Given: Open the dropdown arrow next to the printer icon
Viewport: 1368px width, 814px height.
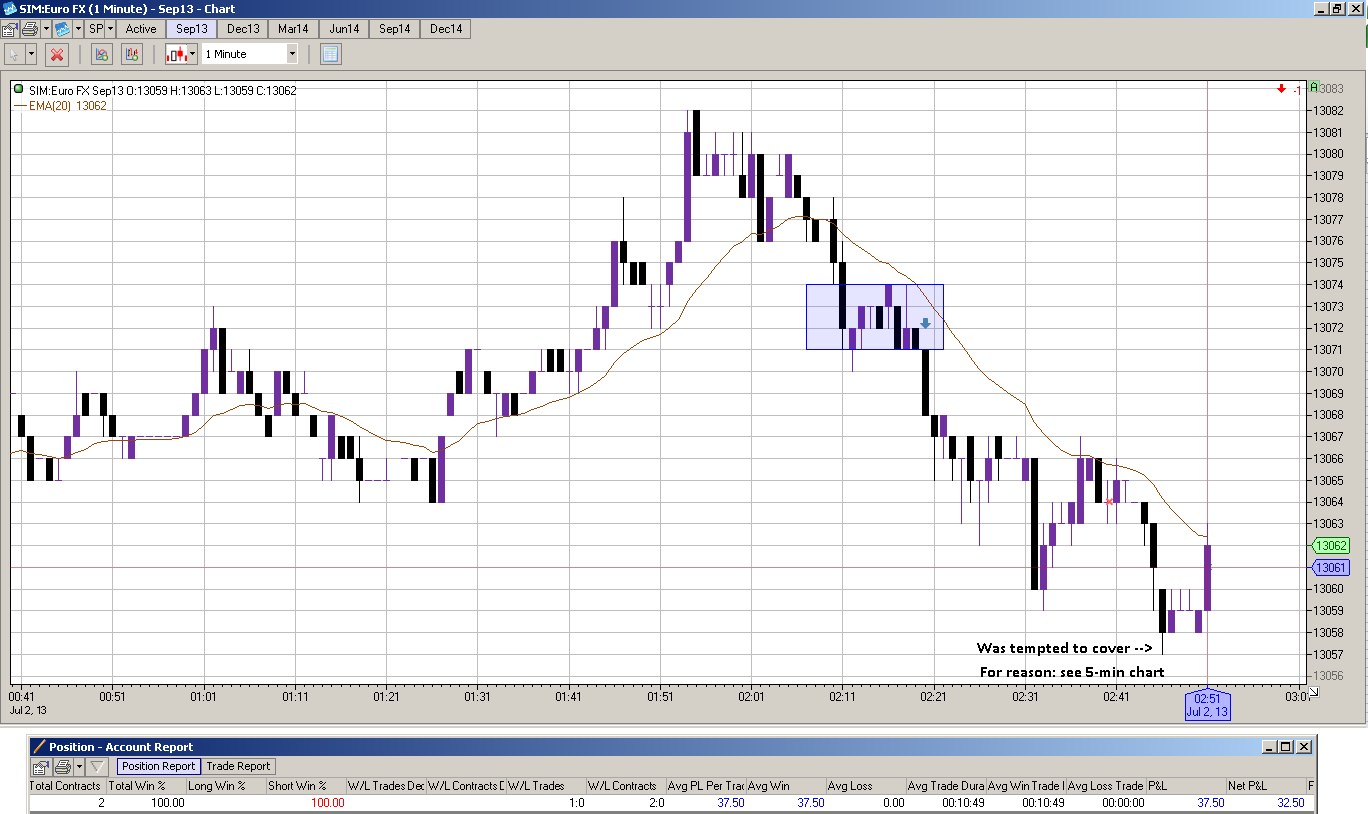Looking at the screenshot, I should [46, 29].
